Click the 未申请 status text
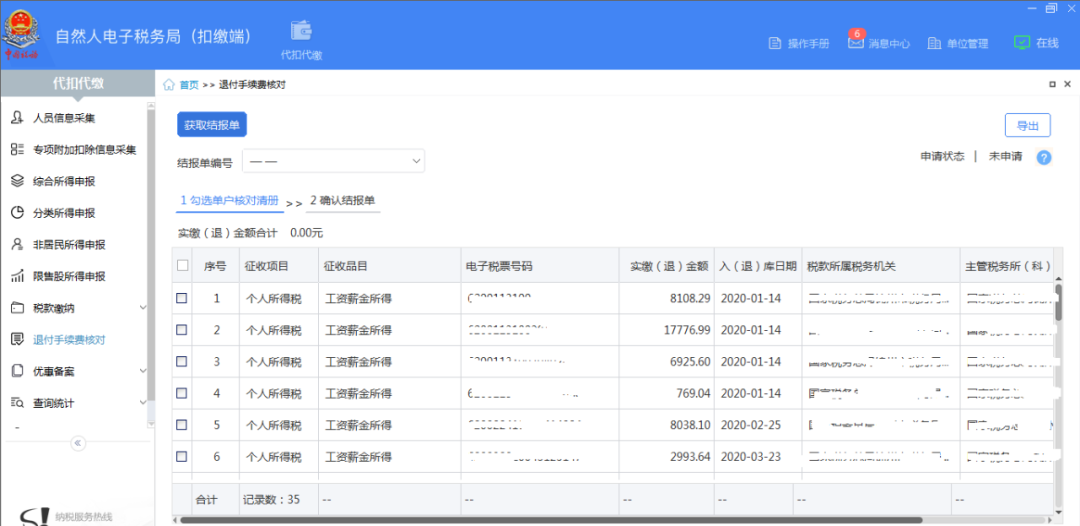The width and height of the screenshot is (1080, 526). point(1006,156)
